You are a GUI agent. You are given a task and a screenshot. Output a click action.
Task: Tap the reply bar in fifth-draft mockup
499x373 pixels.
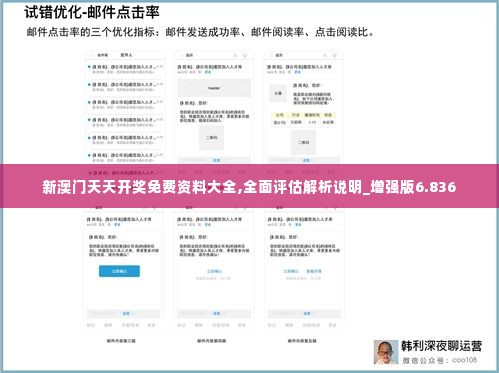pos(304,313)
